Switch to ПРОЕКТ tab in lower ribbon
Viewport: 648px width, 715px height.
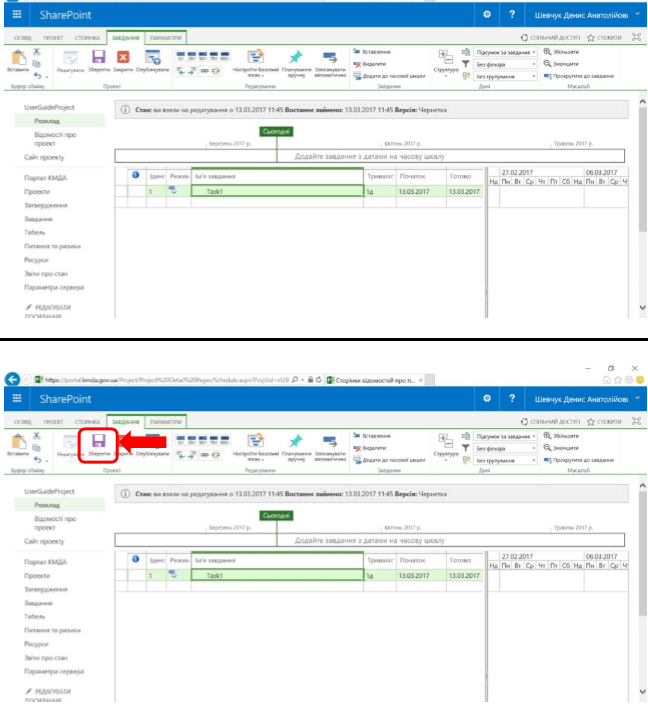tap(54, 423)
